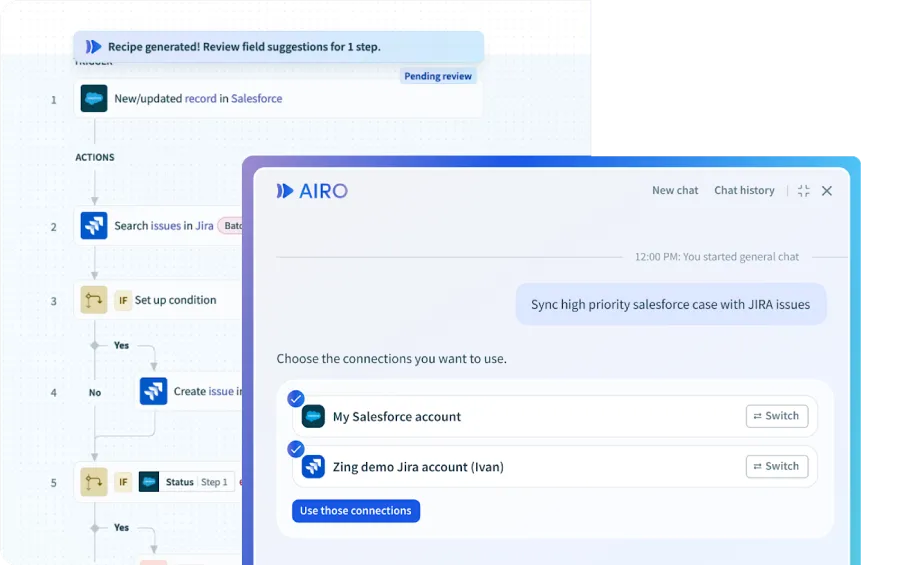Click the Salesforce icon in step 1
This screenshot has width=900, height=565.
point(94,98)
